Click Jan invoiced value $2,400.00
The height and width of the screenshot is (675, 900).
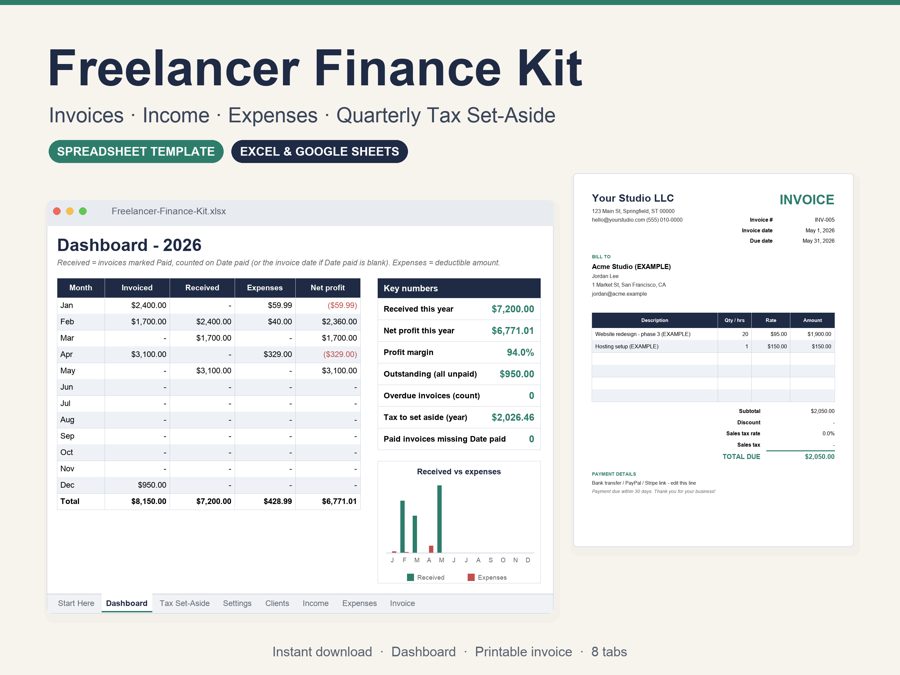(x=149, y=305)
